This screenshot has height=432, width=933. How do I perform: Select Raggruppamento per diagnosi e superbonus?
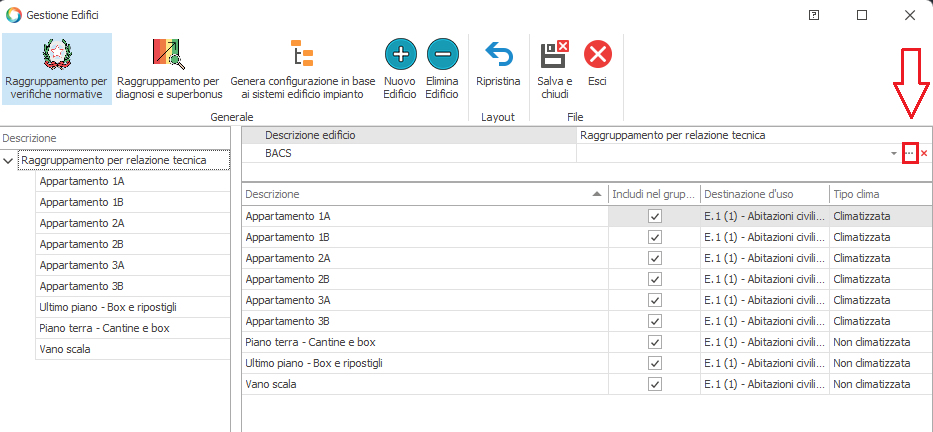point(167,53)
